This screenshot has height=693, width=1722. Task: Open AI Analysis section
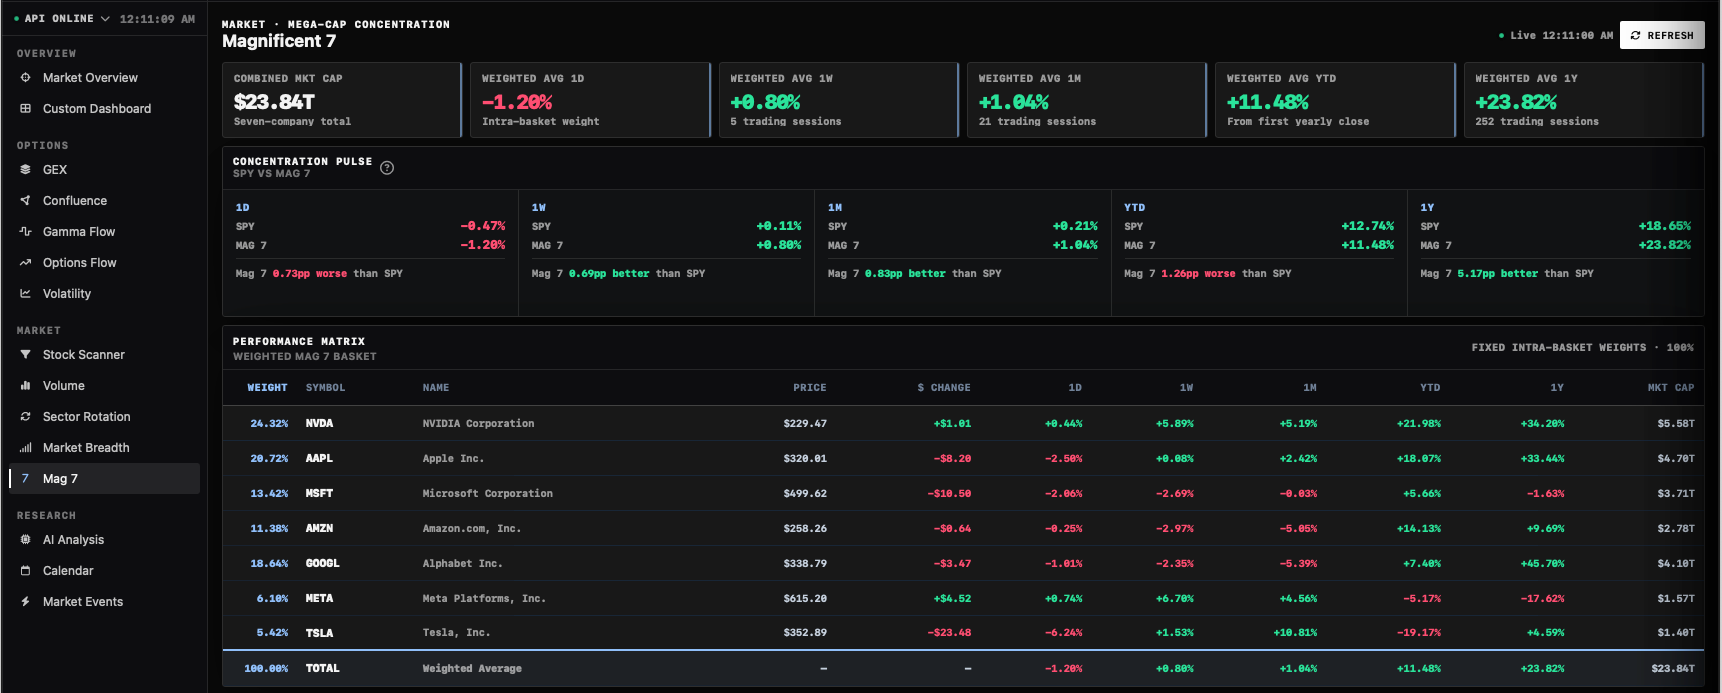click(104, 540)
